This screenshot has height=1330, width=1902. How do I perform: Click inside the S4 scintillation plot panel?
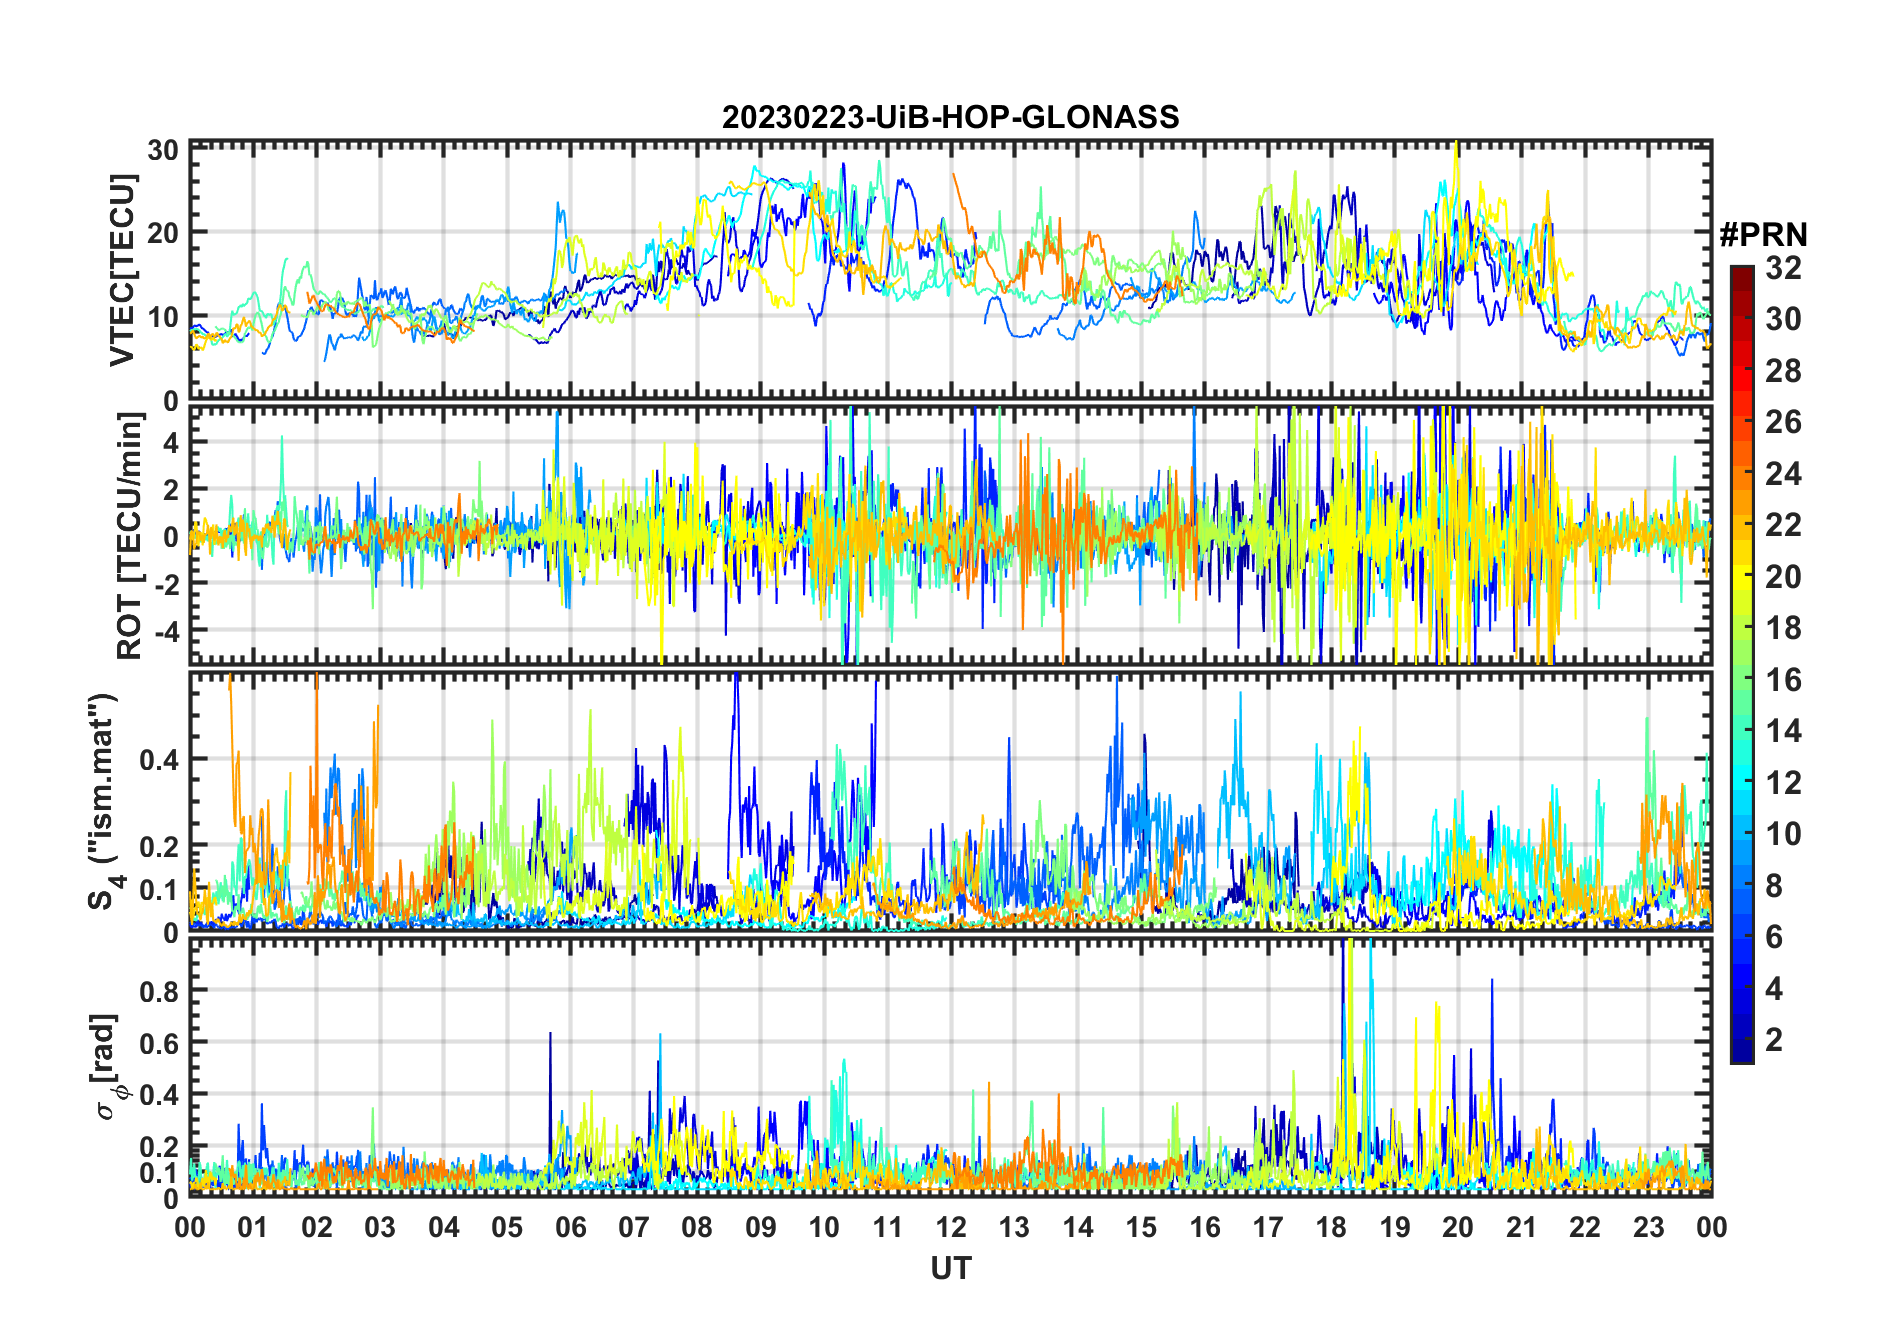click(950, 802)
